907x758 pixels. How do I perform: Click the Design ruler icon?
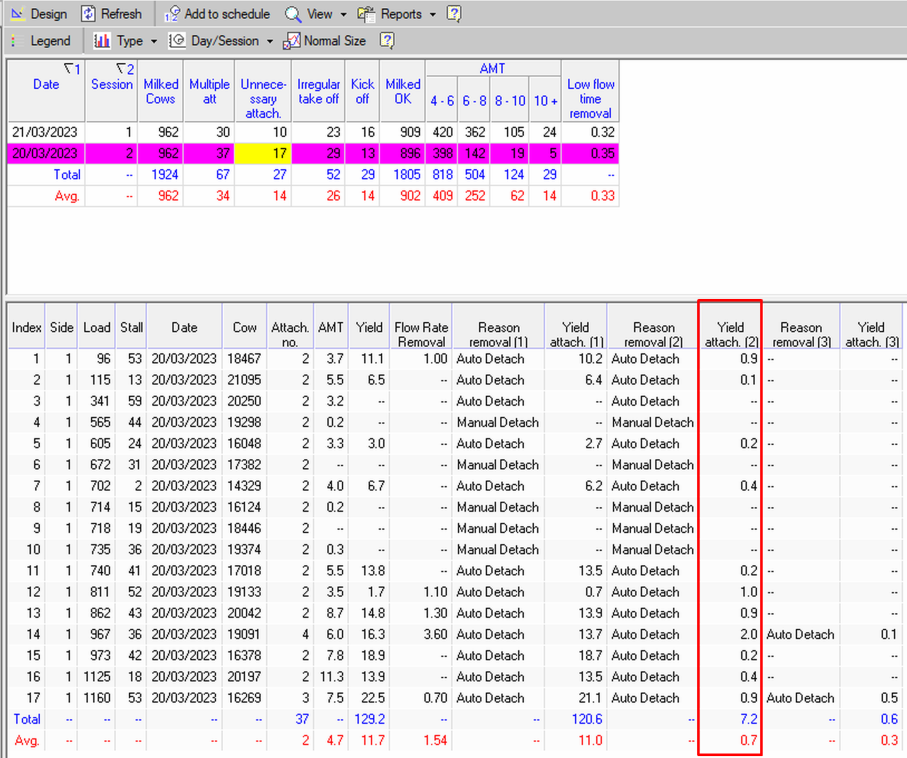(x=16, y=14)
